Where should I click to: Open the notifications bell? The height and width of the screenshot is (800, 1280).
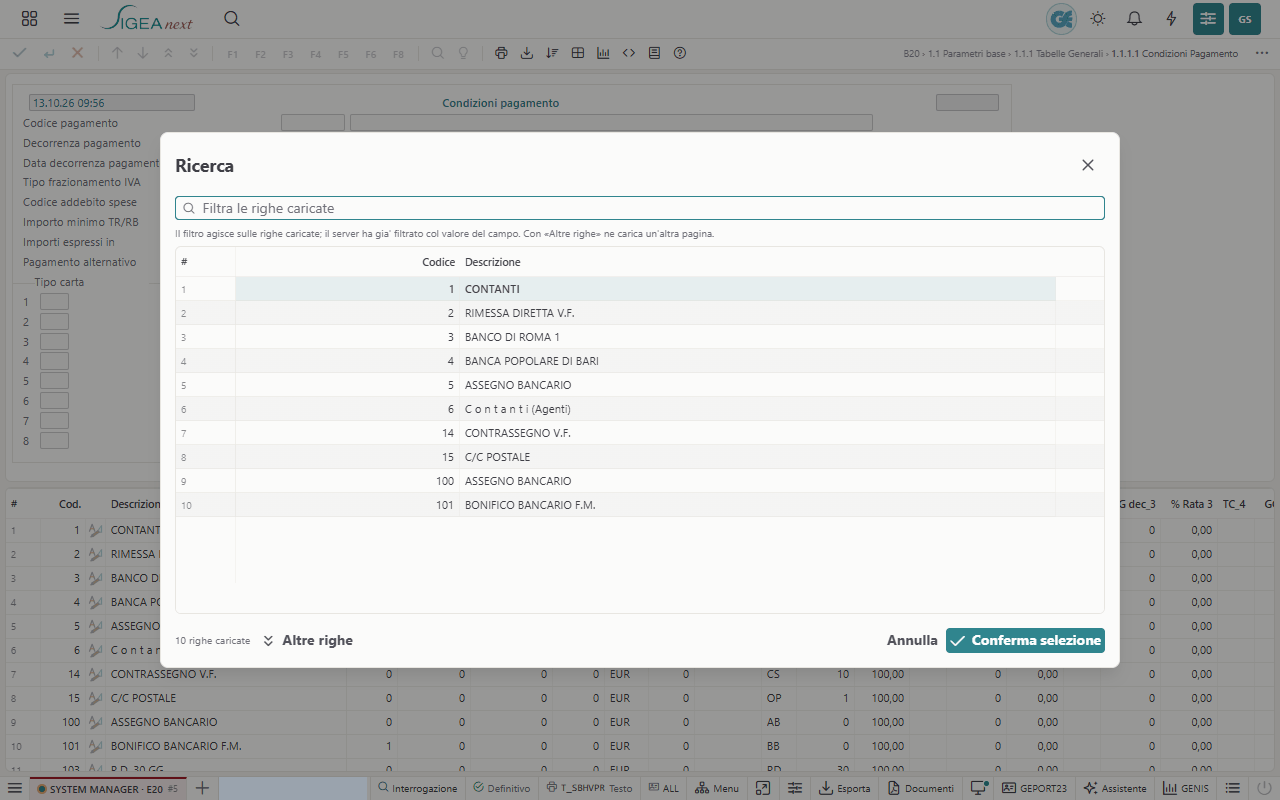(x=1135, y=19)
